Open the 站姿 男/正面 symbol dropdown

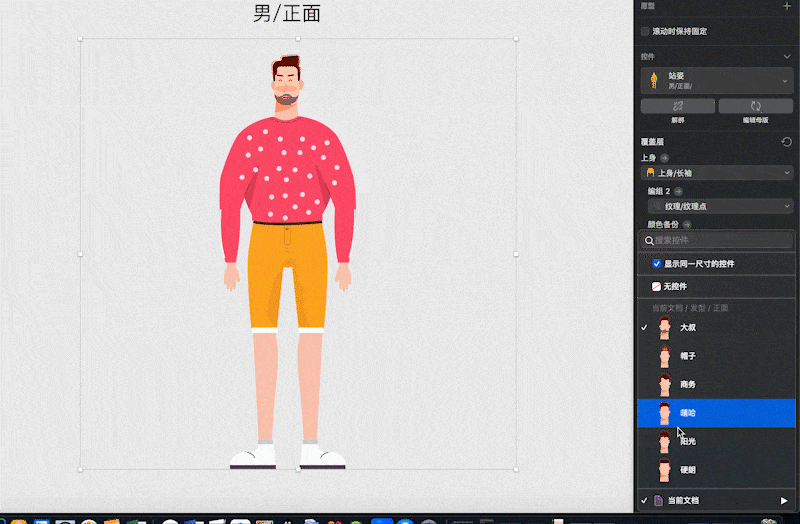pyautogui.click(x=717, y=81)
